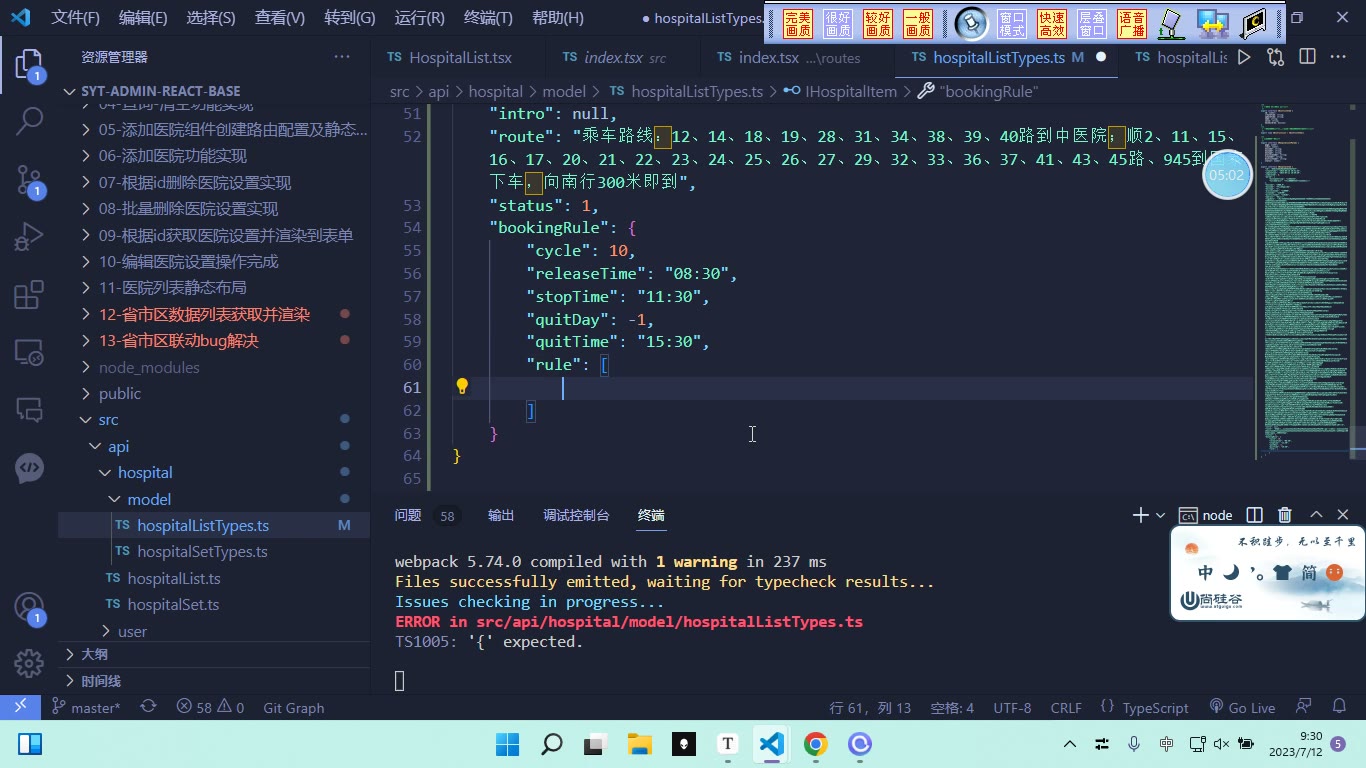1366x768 pixels.
Task: Click the Run play icon in editor toolbar
Action: [x=1244, y=57]
